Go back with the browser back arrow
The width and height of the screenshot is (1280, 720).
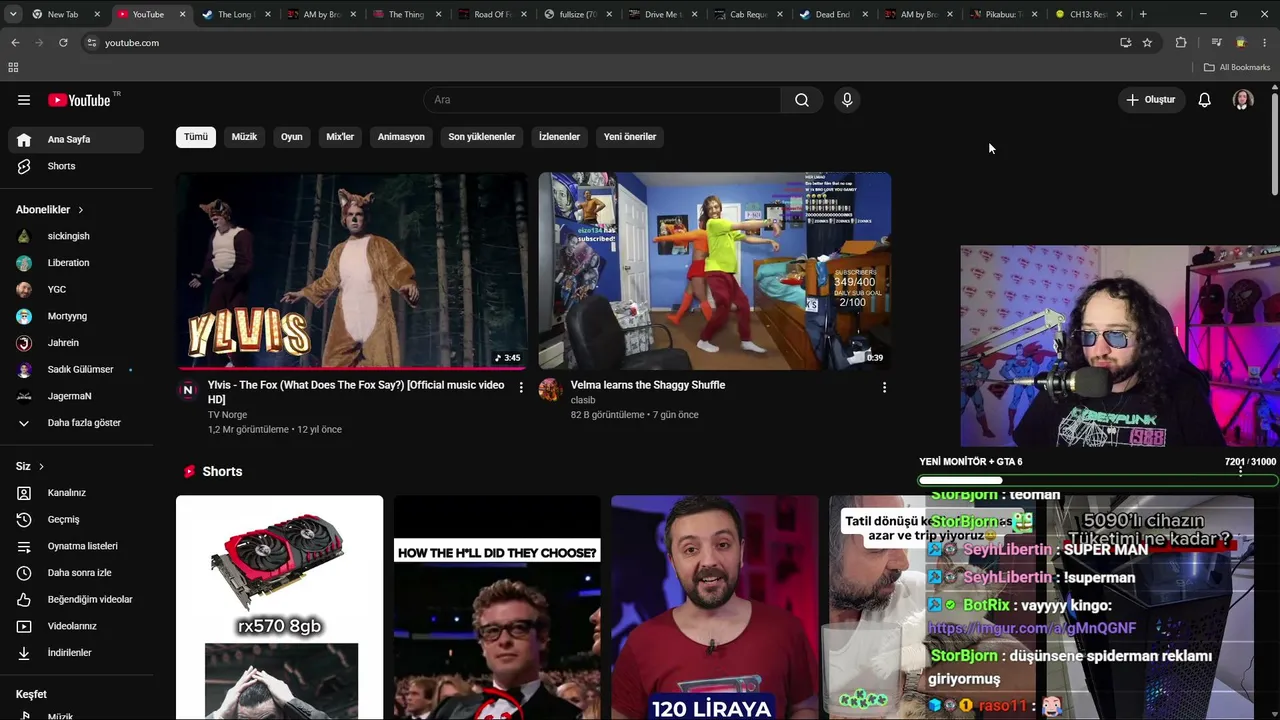pyautogui.click(x=15, y=43)
